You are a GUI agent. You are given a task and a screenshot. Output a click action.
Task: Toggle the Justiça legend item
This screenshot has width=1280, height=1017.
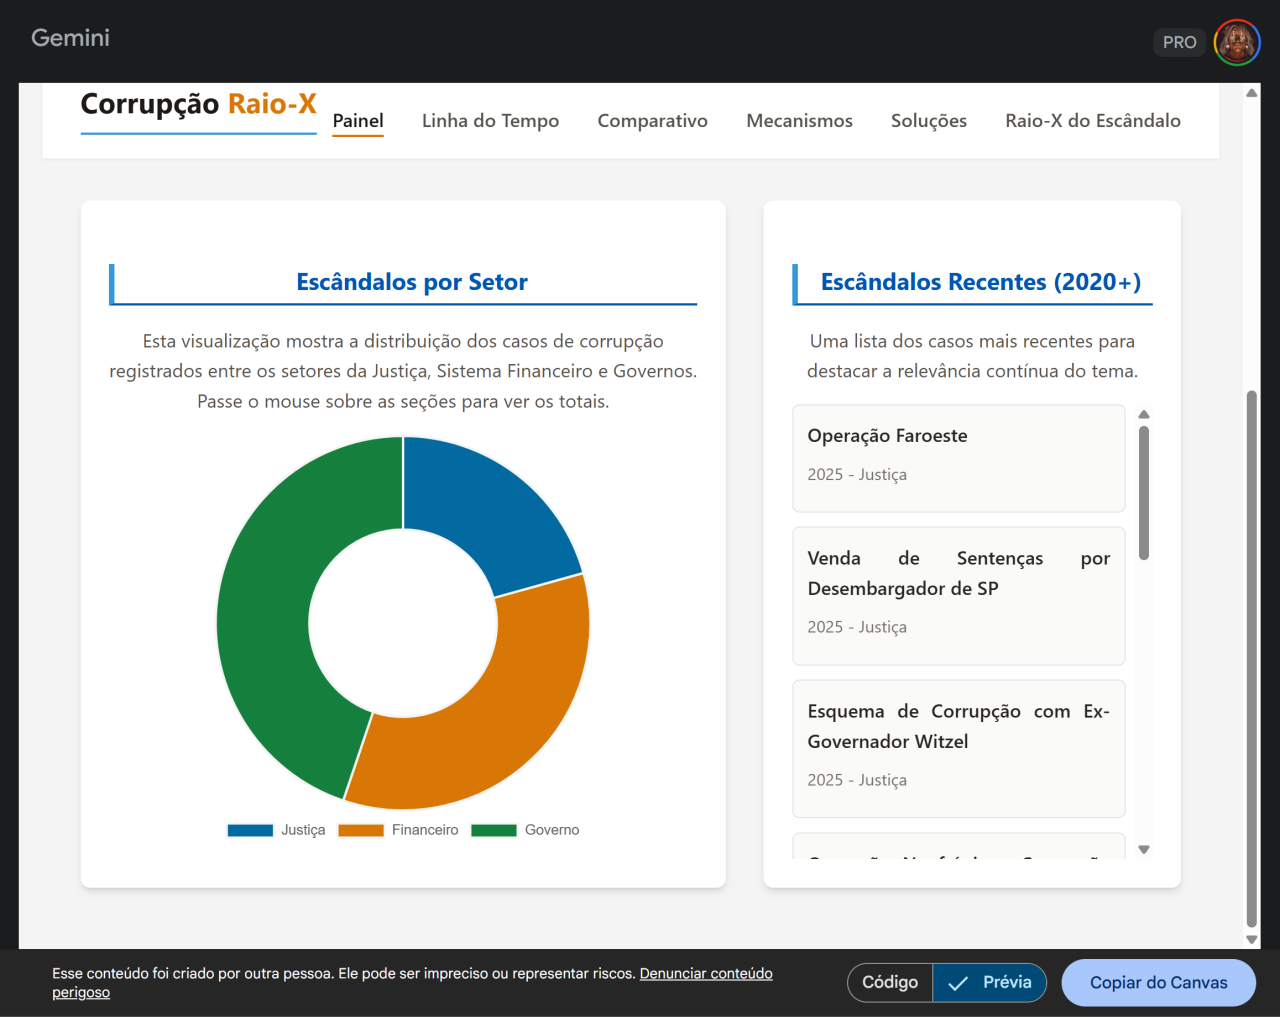[277, 830]
